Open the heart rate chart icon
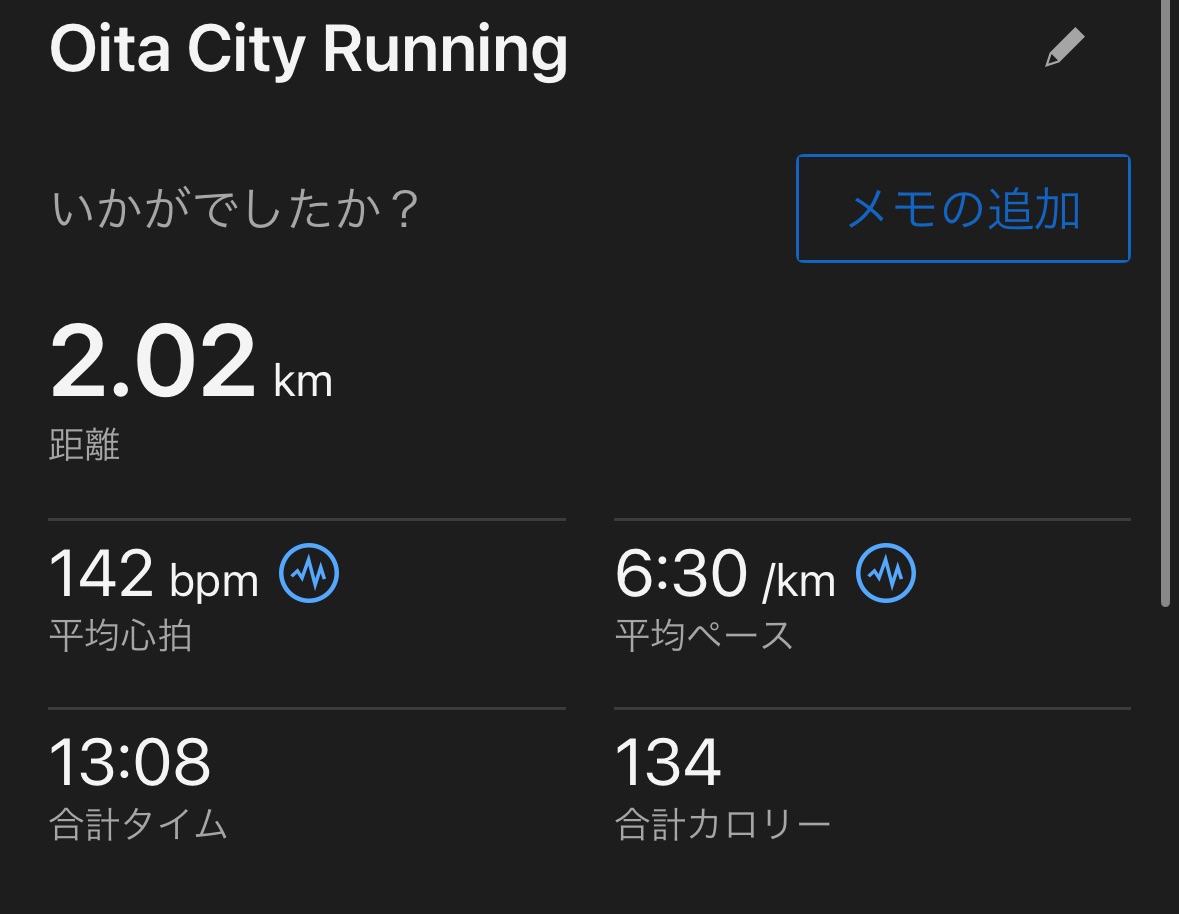Screen dimensions: 1179x914 [x=309, y=574]
